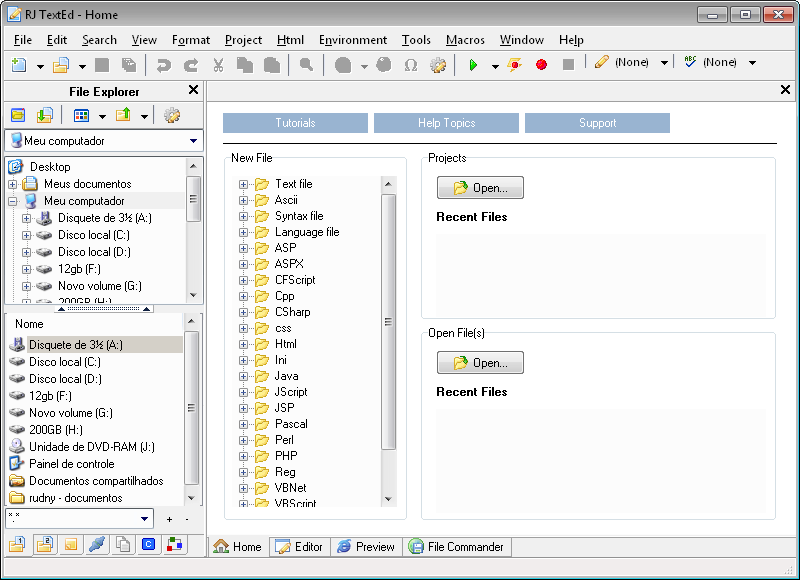Open the Run button dropdown arrow
800x580 pixels.
click(x=495, y=66)
